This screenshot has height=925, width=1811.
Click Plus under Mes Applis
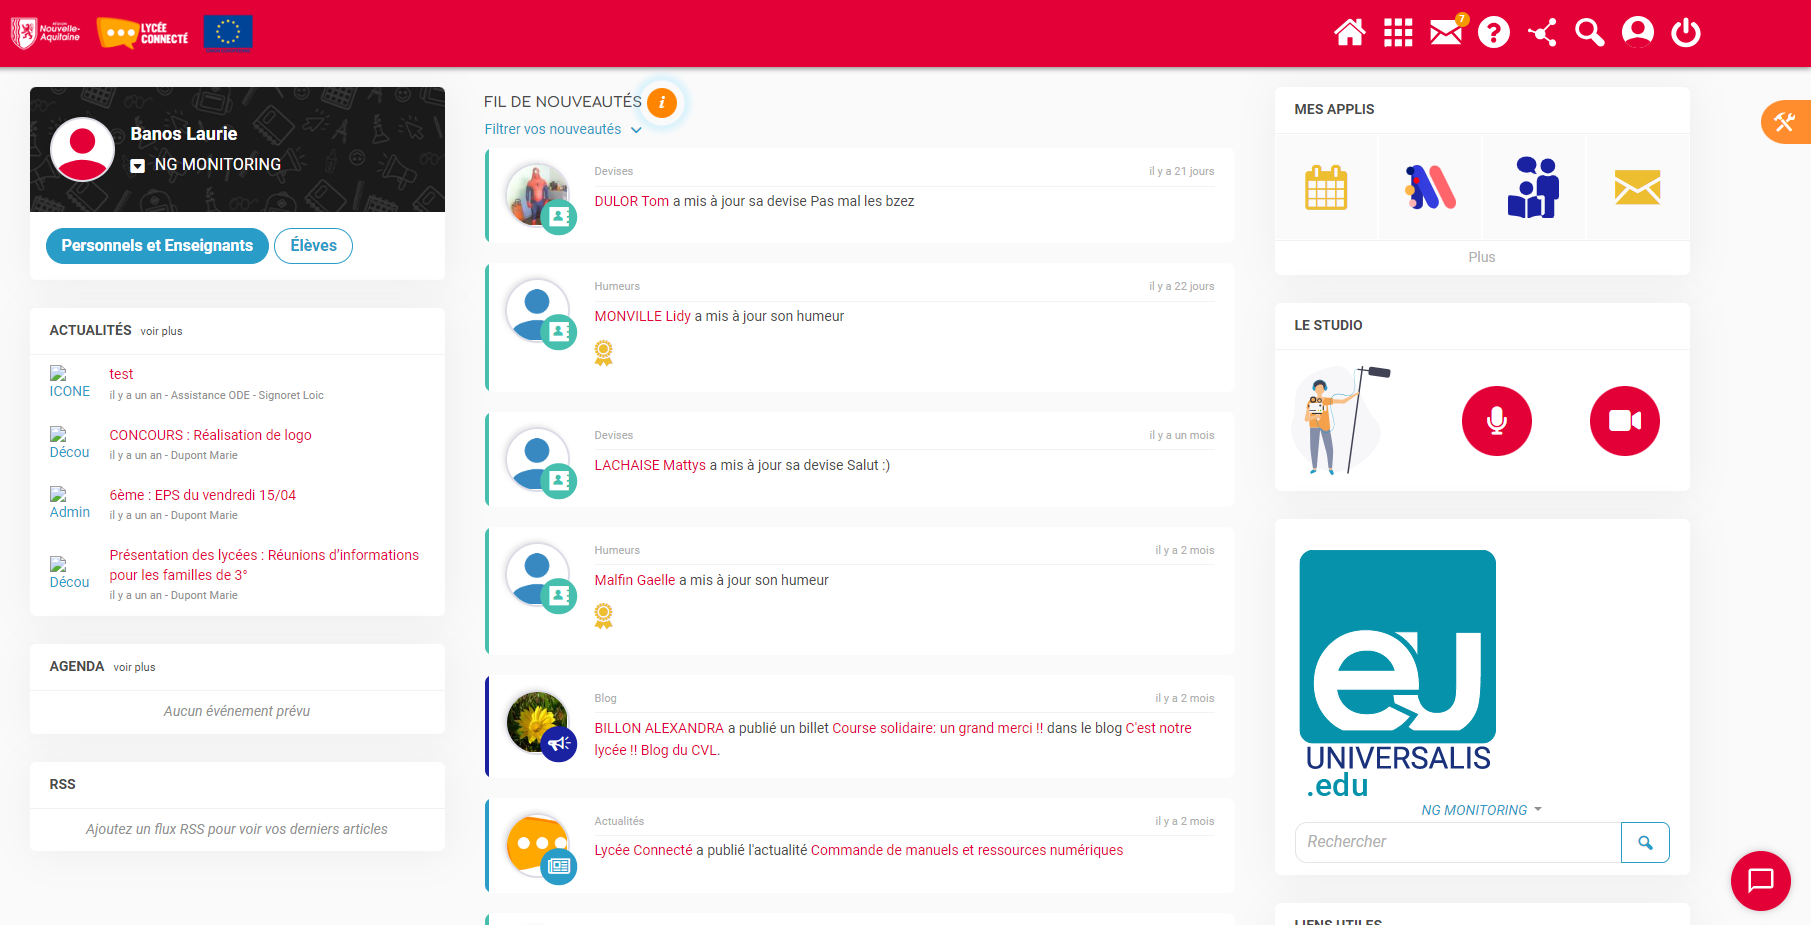1481,257
